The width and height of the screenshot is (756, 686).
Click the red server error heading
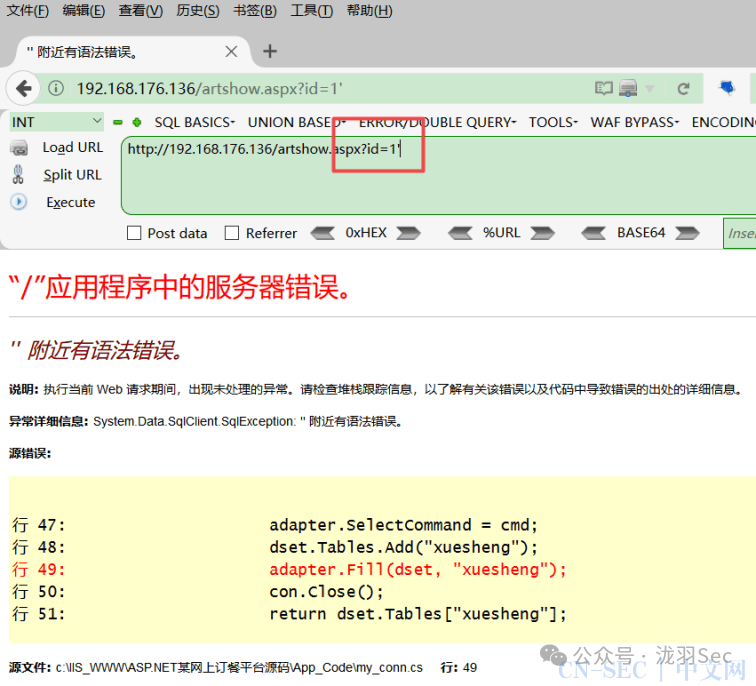pyautogui.click(x=180, y=287)
